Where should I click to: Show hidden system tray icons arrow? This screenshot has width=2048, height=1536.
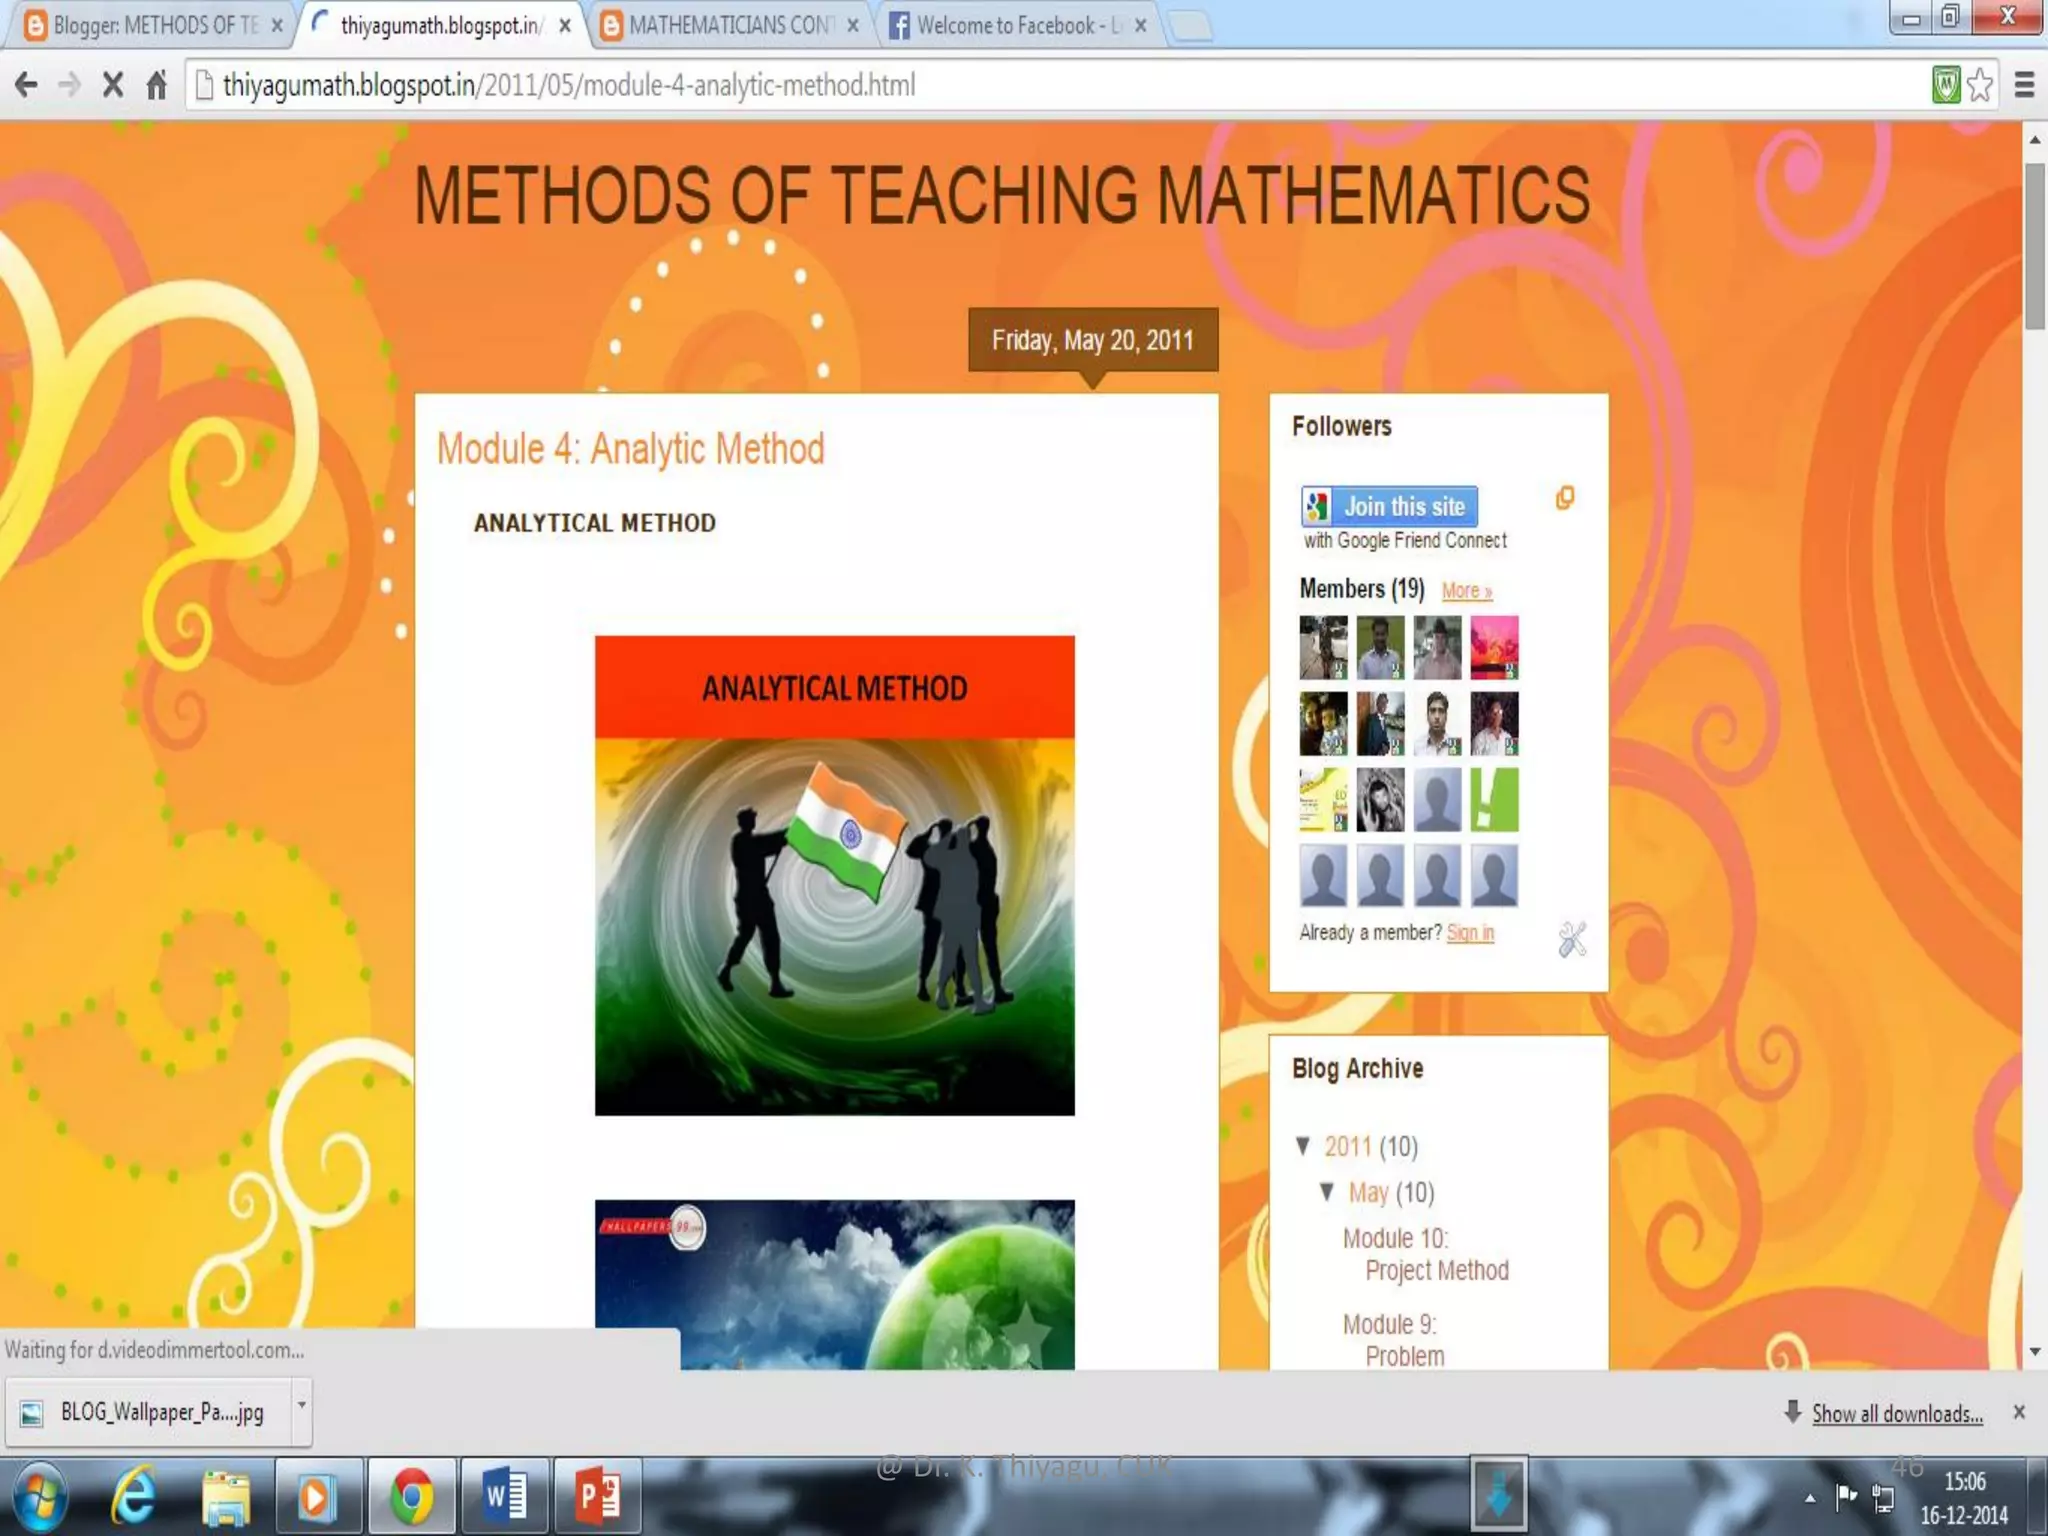(1810, 1498)
